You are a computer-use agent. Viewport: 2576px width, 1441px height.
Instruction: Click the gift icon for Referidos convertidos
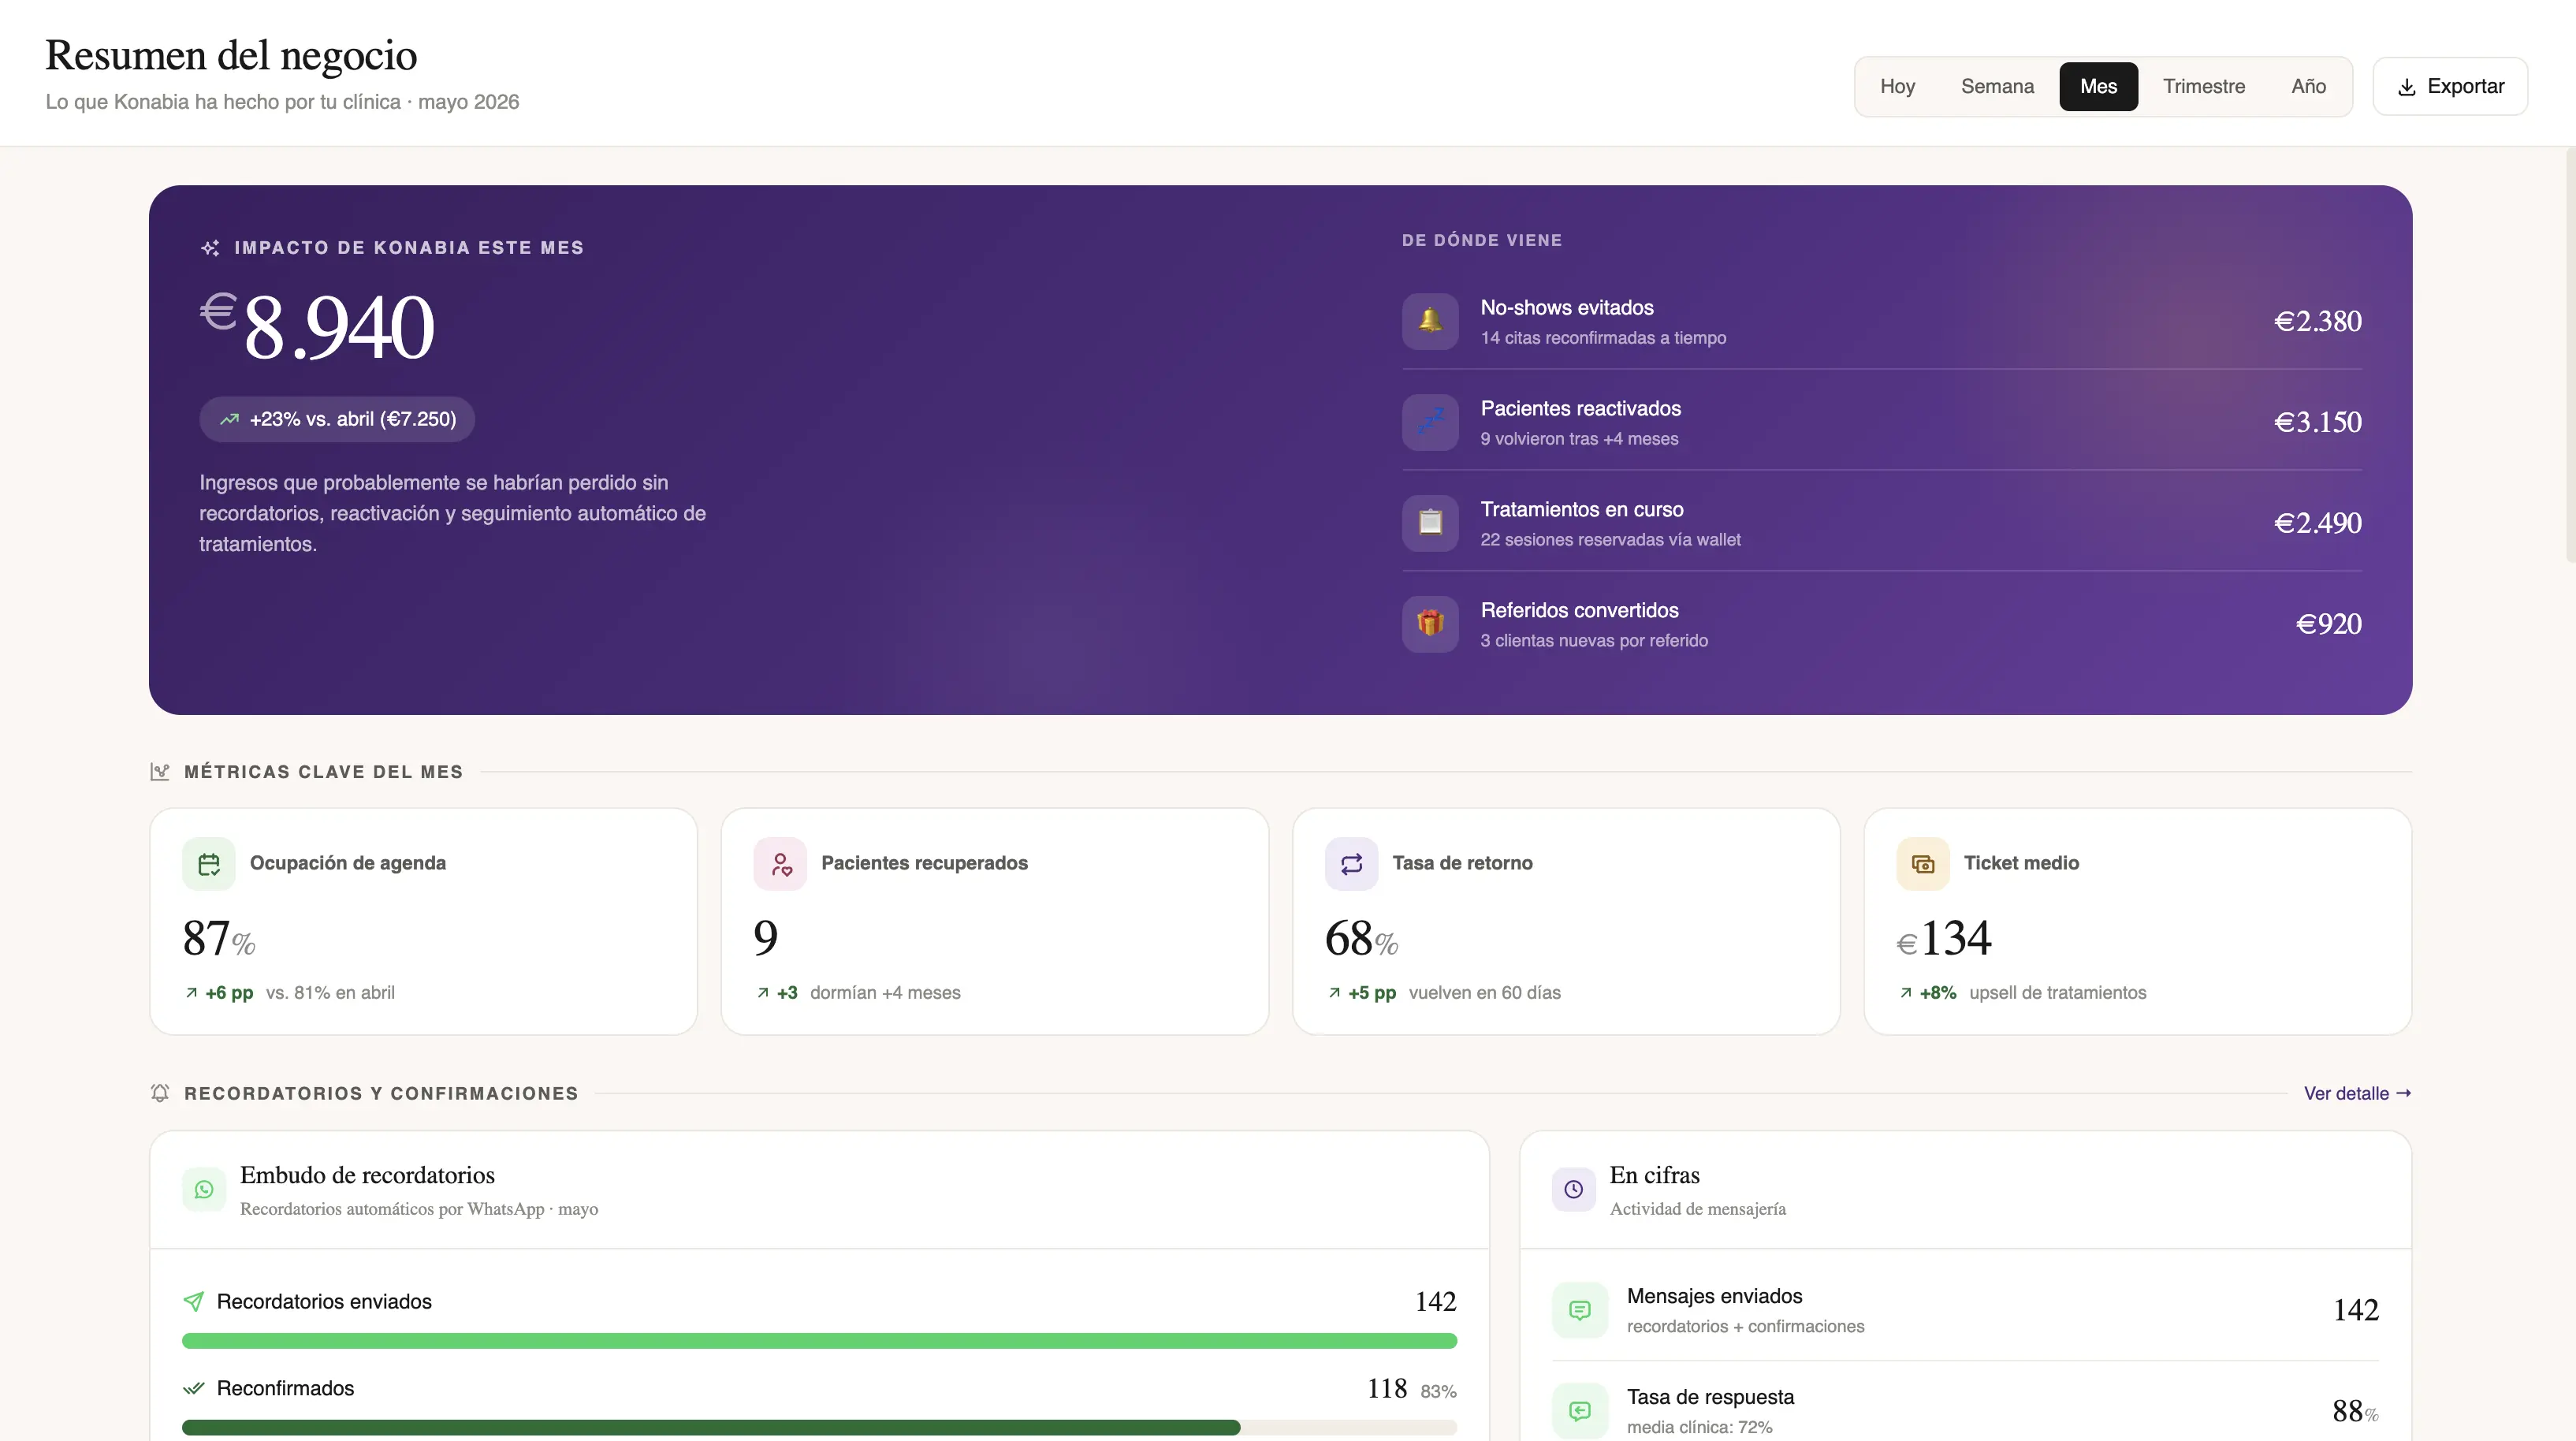tap(1430, 624)
